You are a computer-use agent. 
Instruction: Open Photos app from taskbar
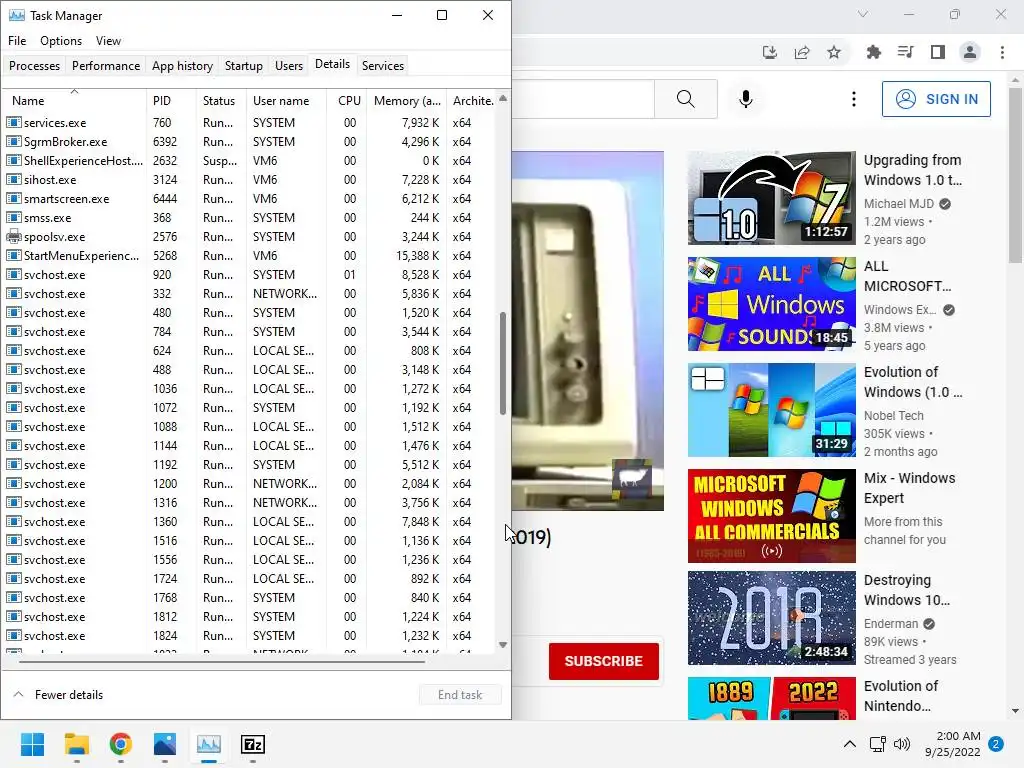click(x=165, y=744)
